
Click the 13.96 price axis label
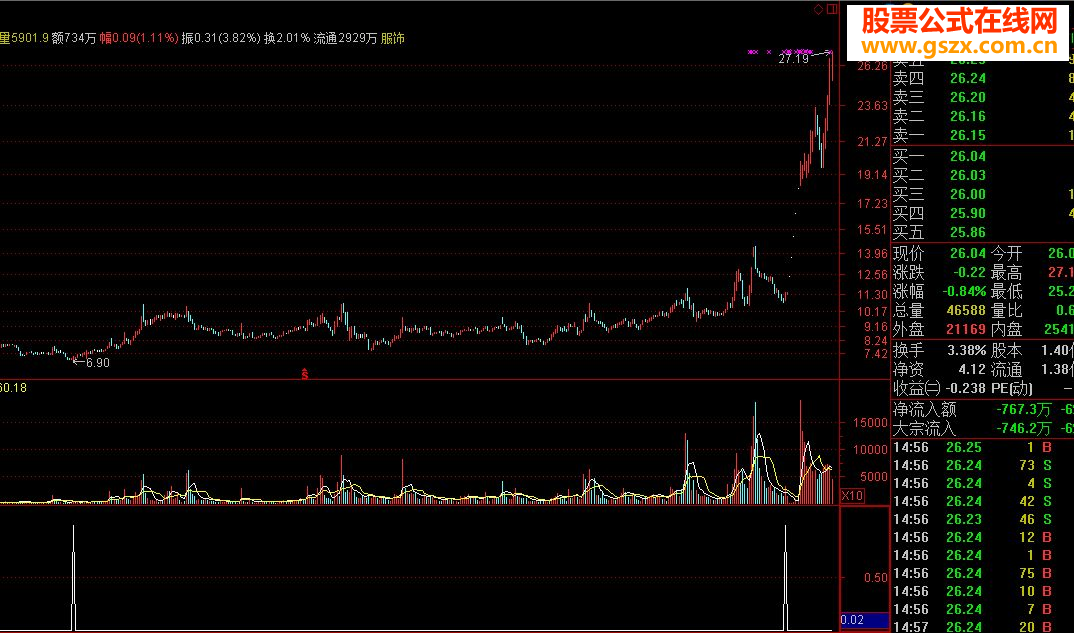point(872,254)
